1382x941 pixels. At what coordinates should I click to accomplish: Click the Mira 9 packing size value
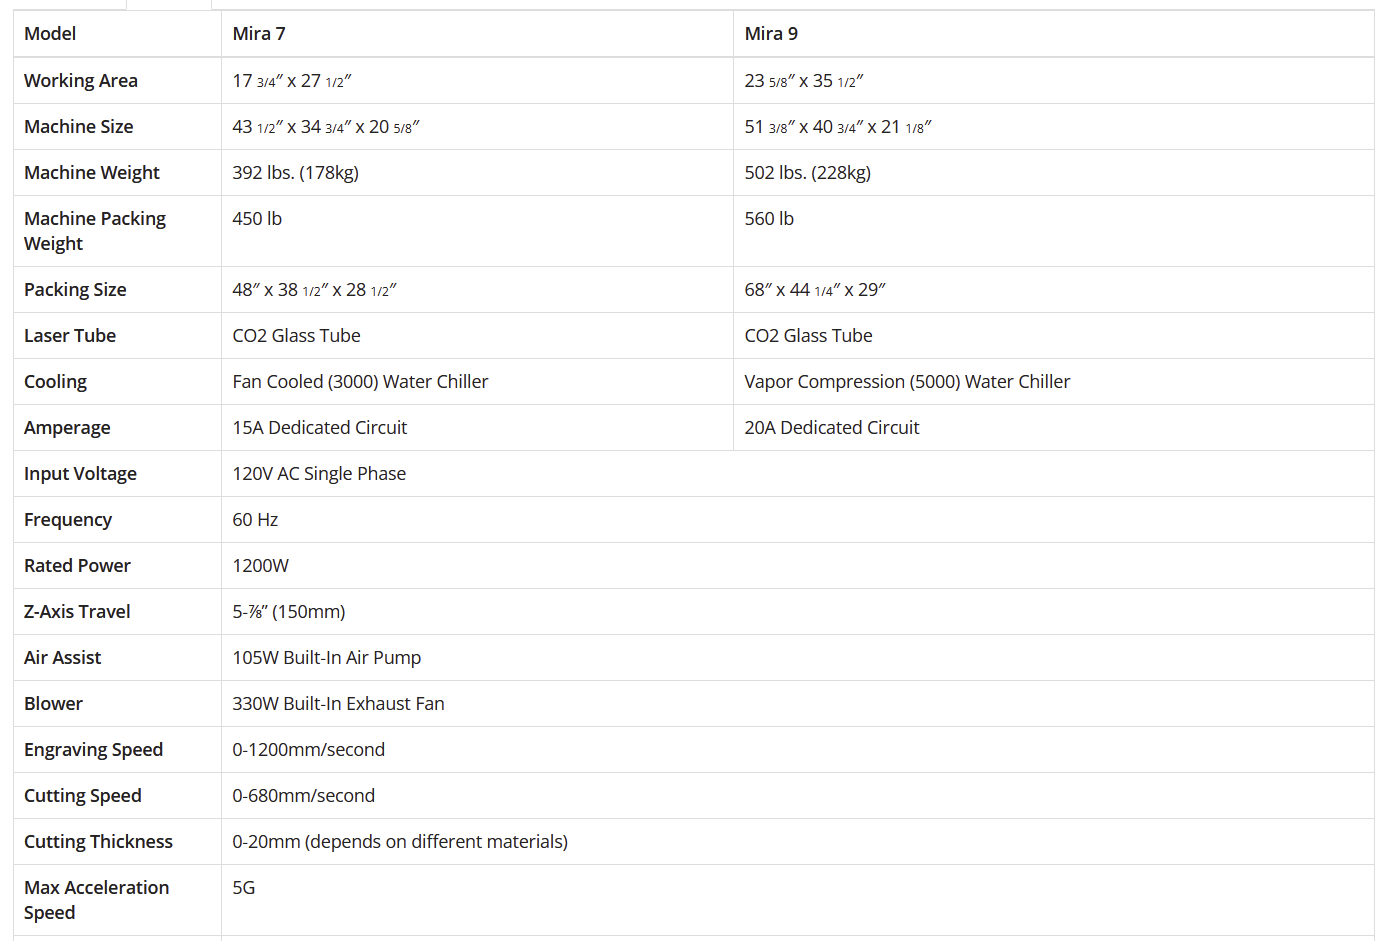pyautogui.click(x=815, y=290)
